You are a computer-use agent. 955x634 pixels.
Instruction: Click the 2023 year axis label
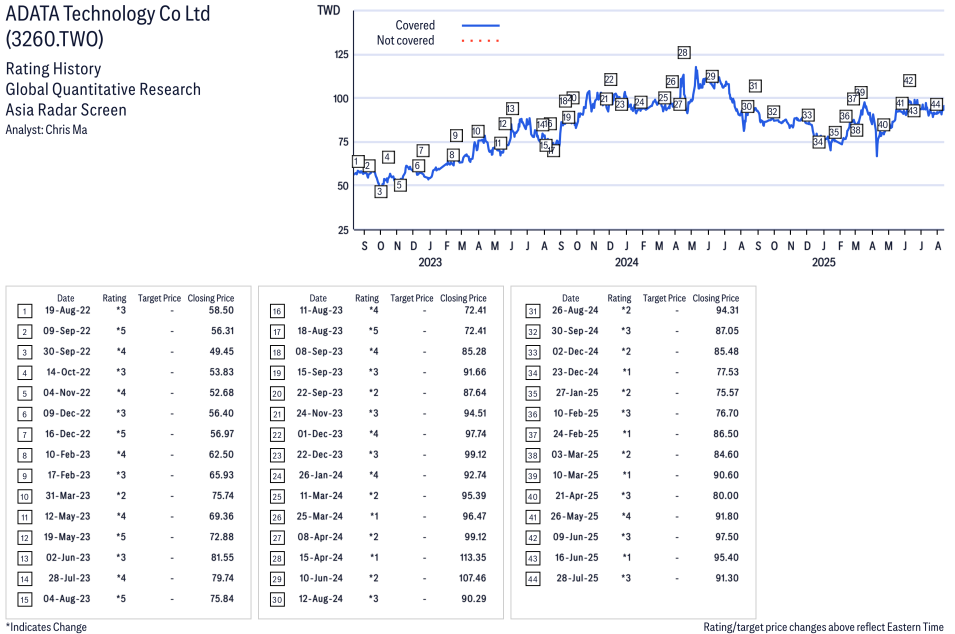click(429, 262)
